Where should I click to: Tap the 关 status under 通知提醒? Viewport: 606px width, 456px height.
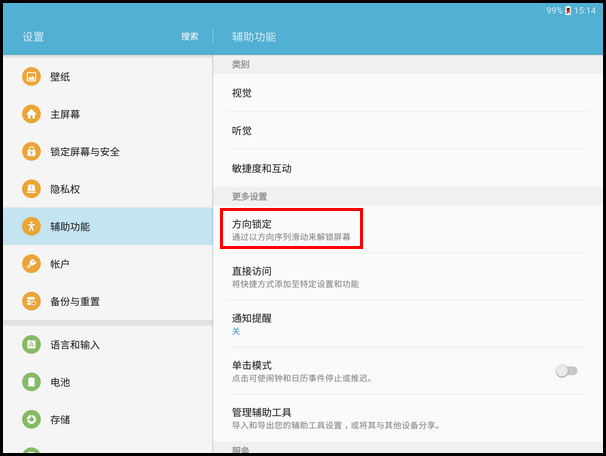[236, 331]
